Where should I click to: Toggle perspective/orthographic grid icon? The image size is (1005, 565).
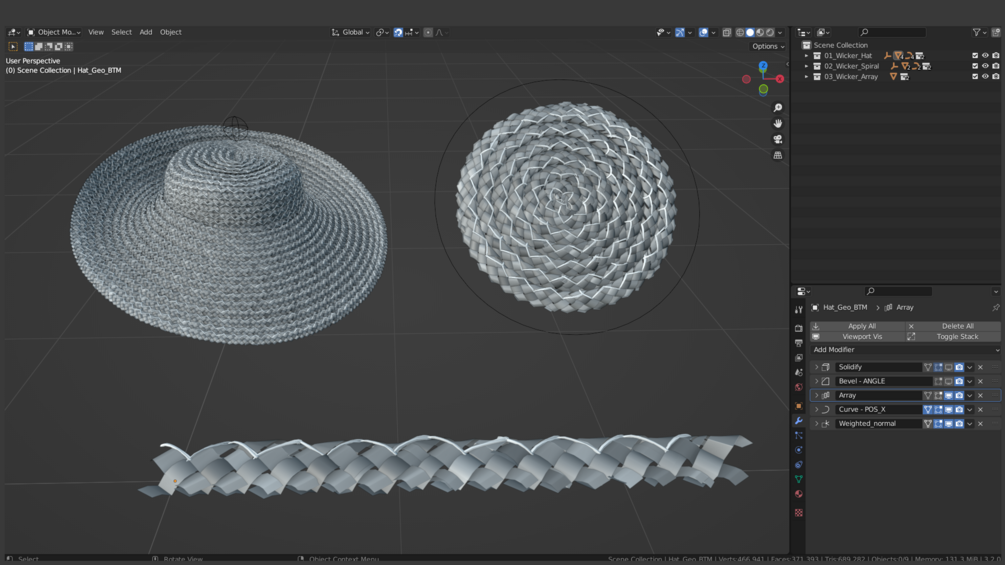point(777,155)
